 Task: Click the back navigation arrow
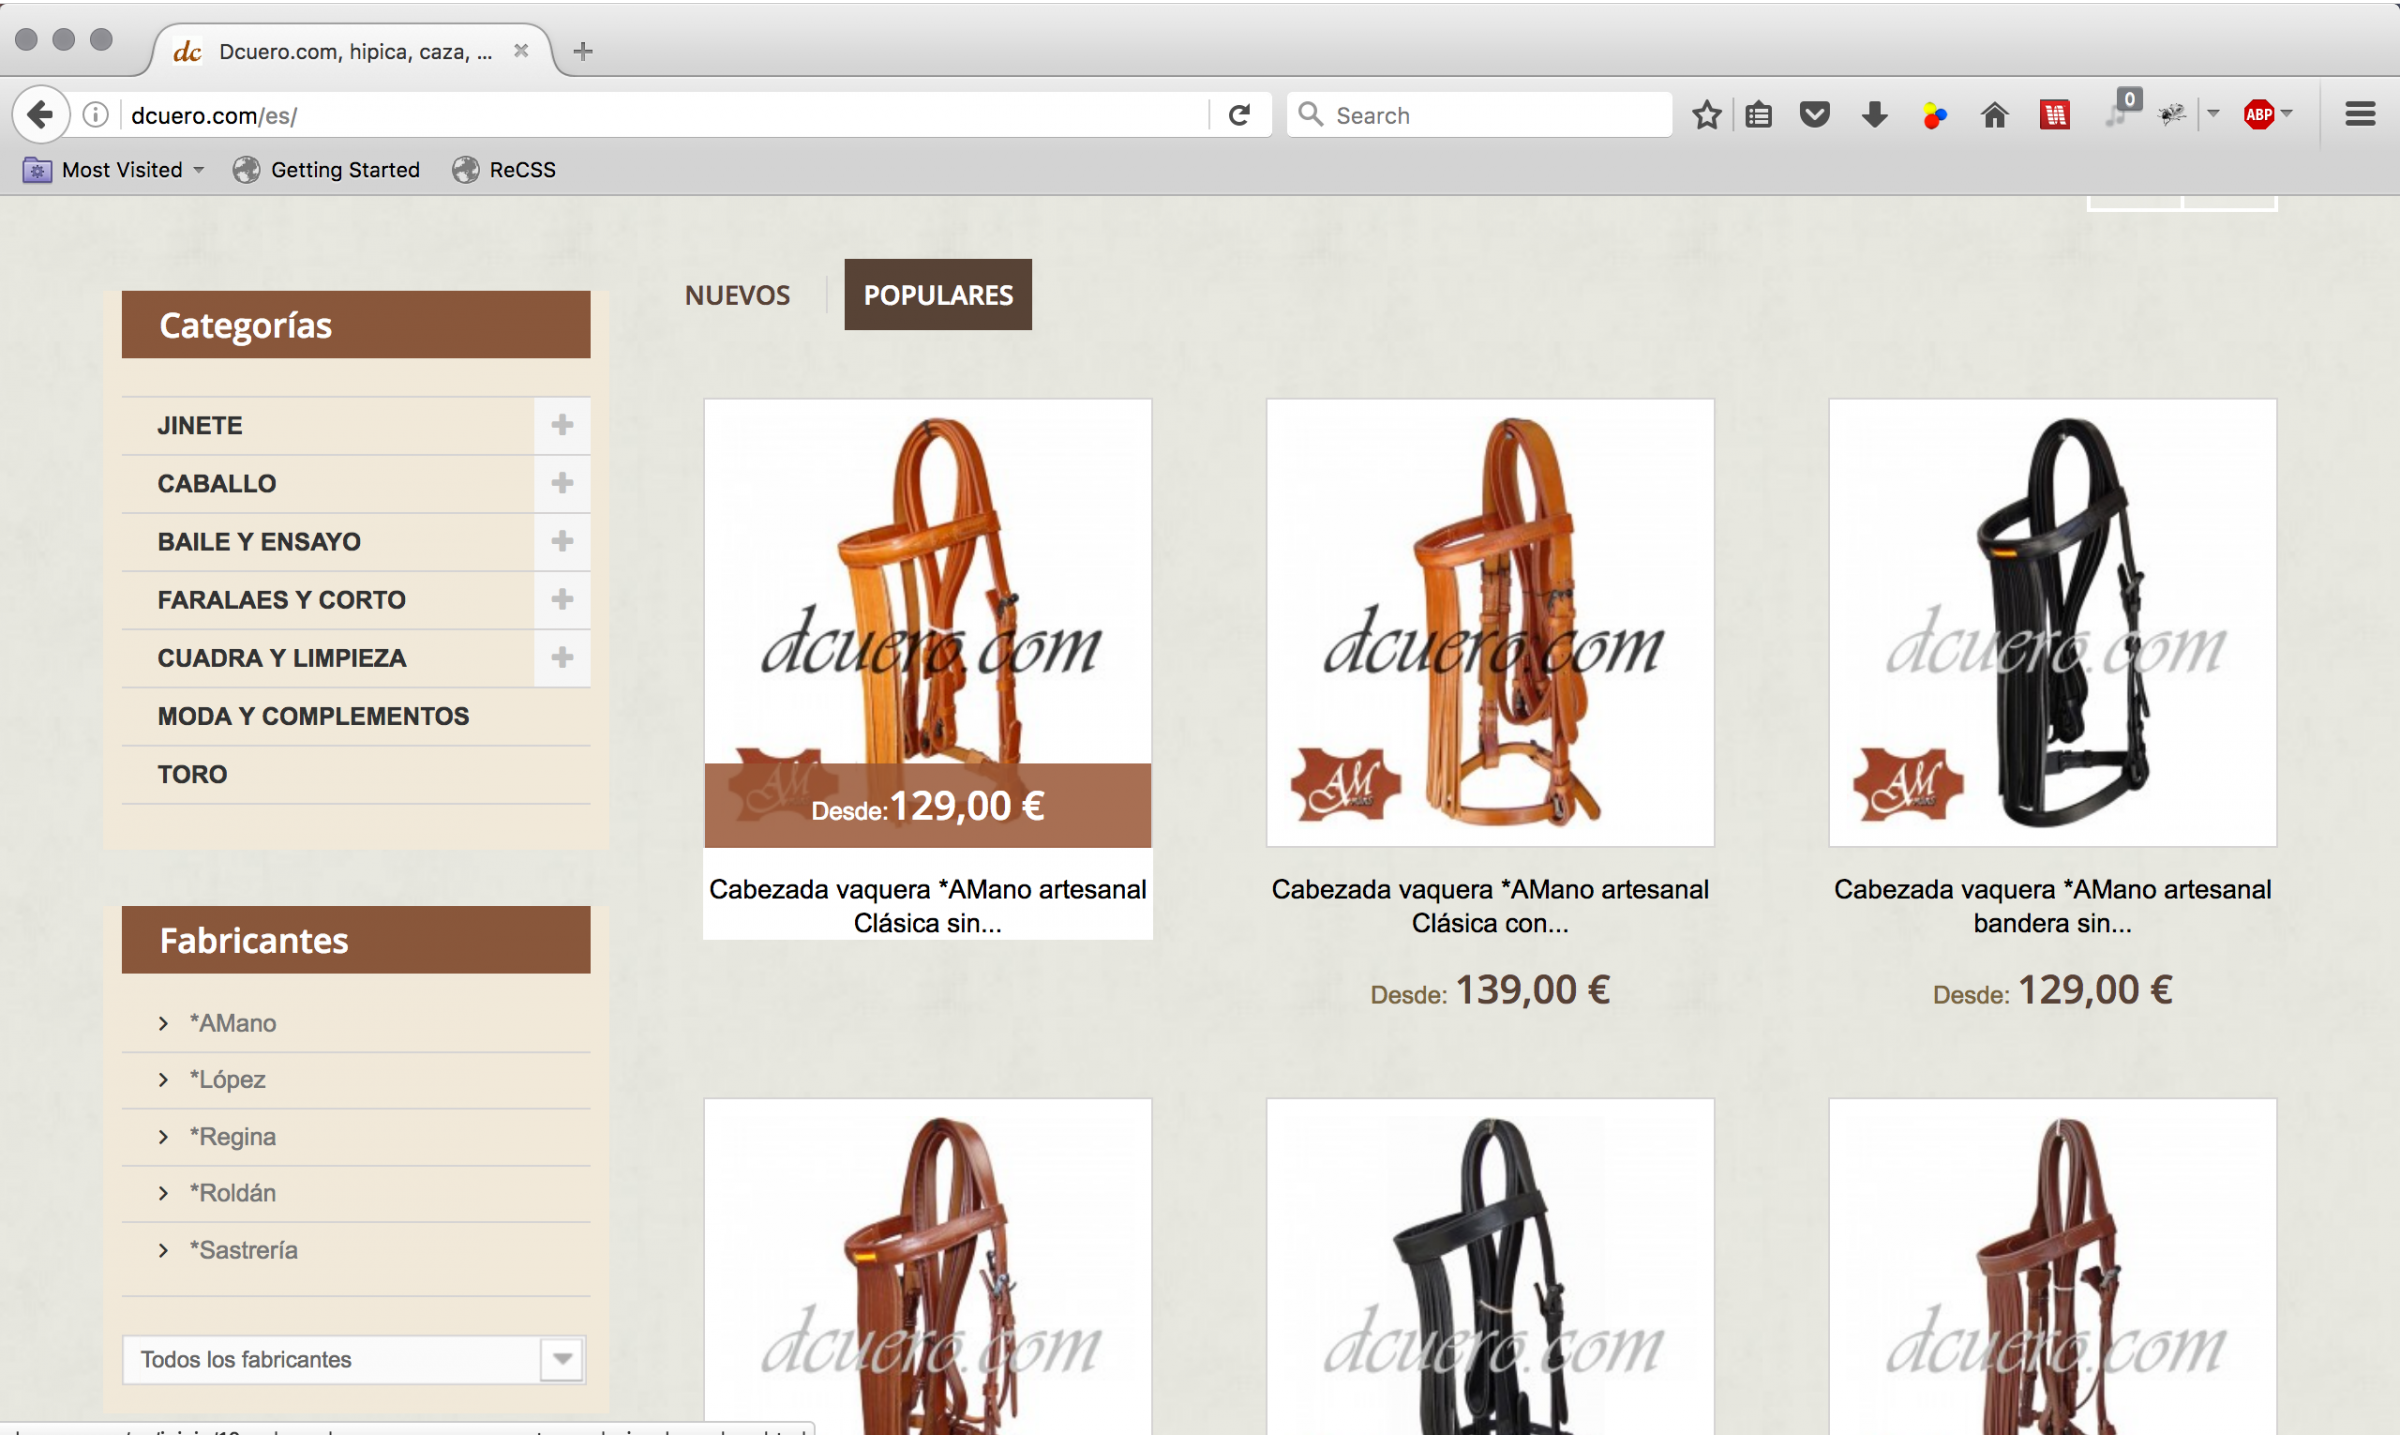click(x=40, y=115)
